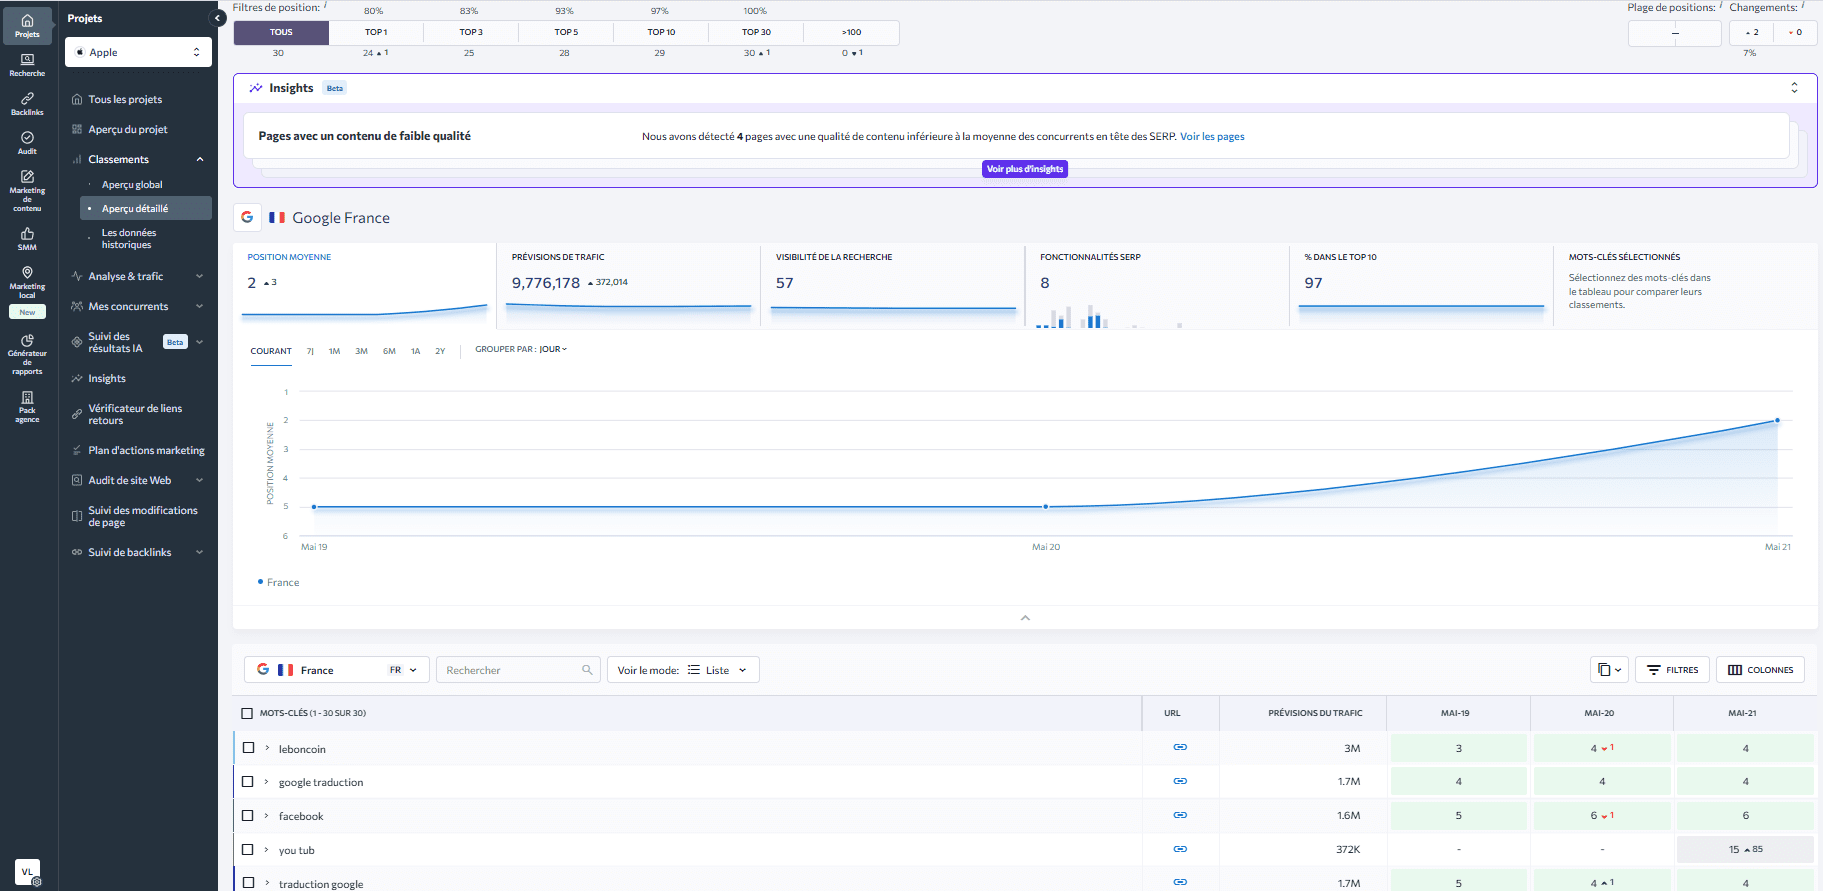Click the Google logo next to Google France
The width and height of the screenshot is (1823, 891).
click(247, 217)
